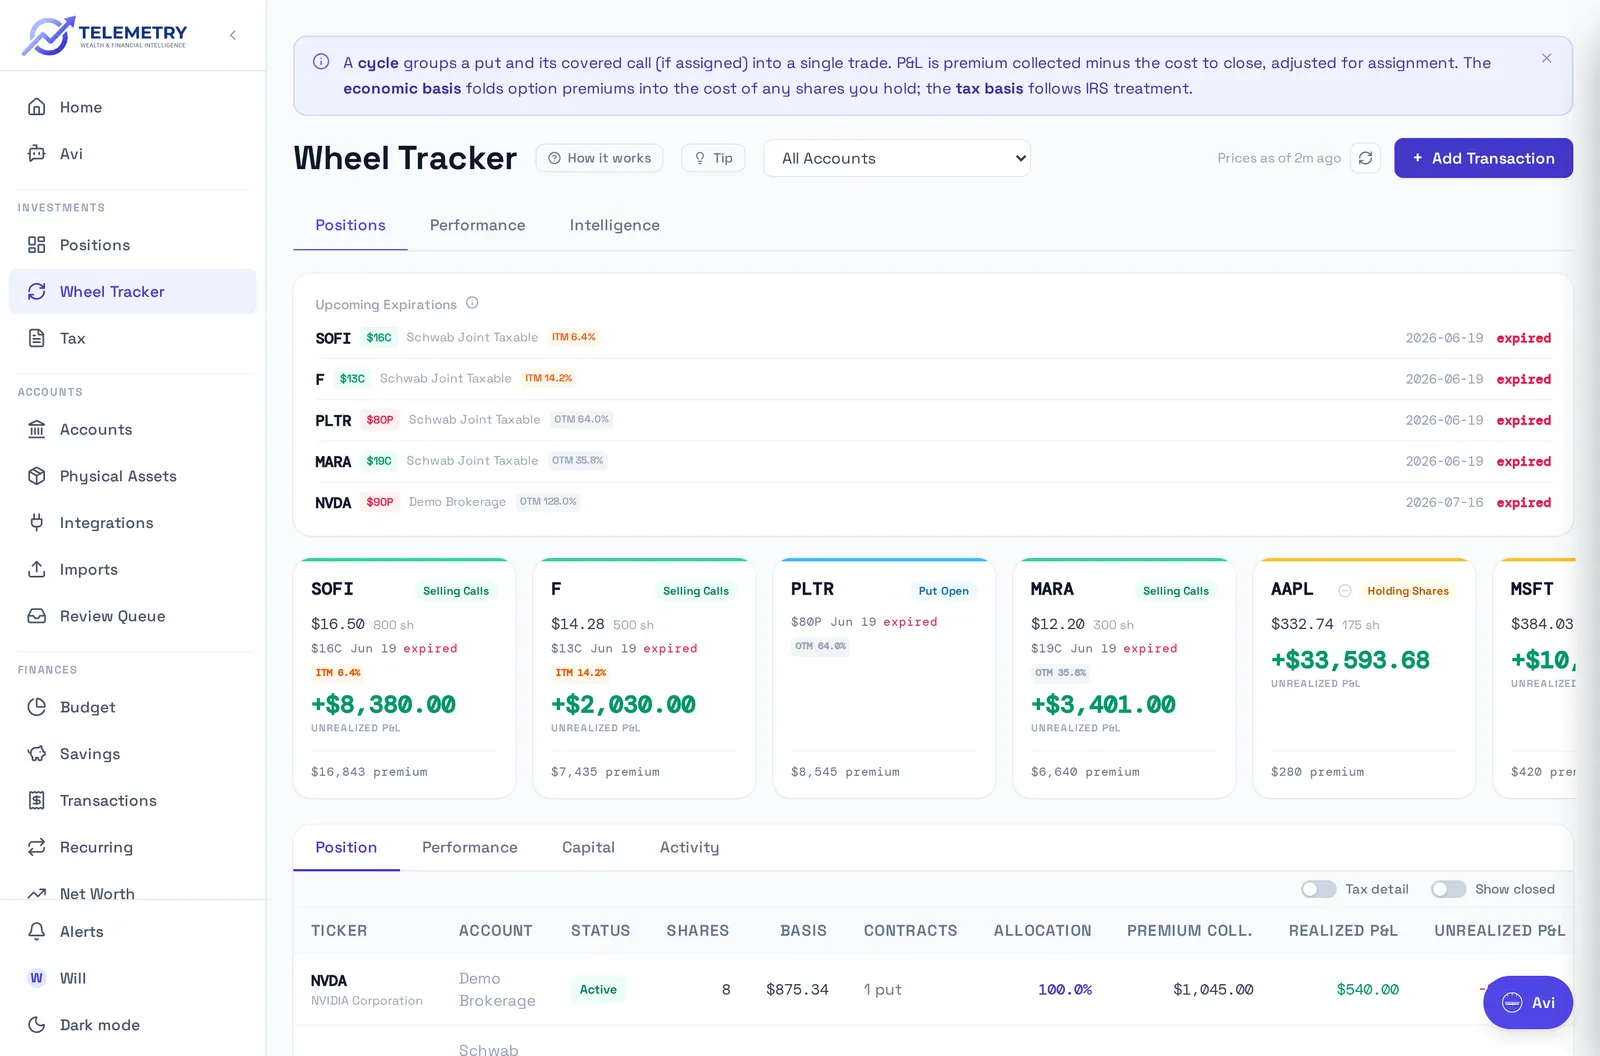Select the lower Position tab

coord(346,848)
